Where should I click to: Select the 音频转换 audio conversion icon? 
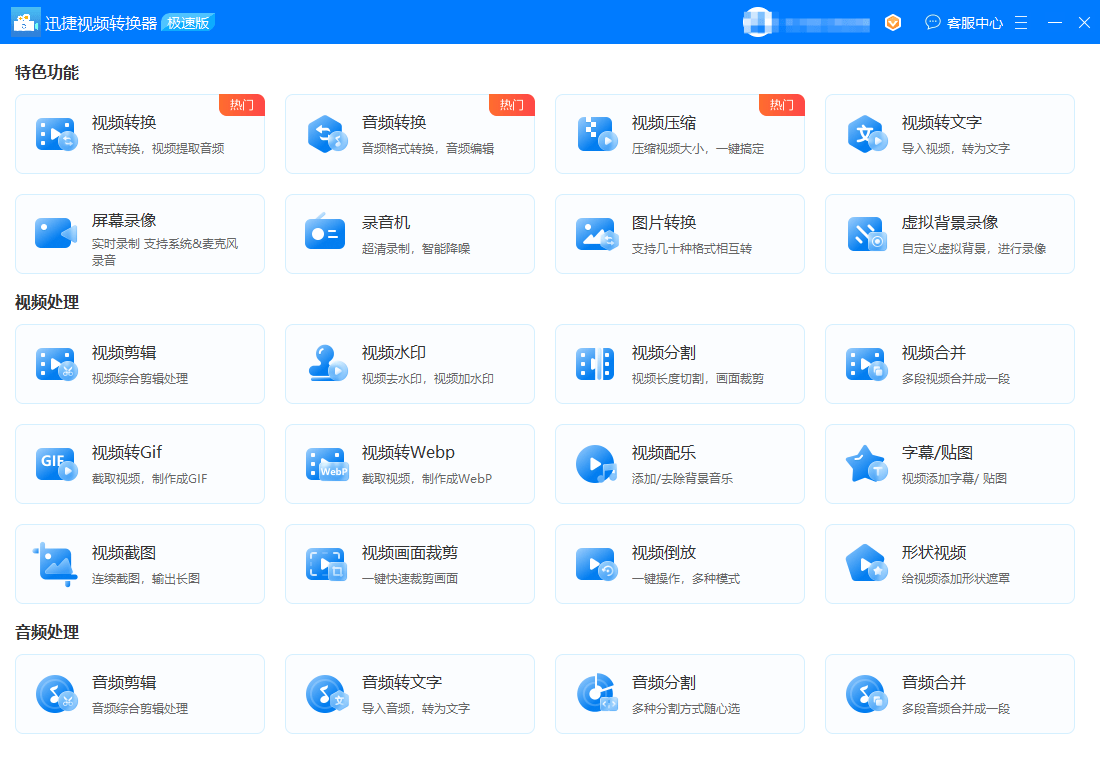pyautogui.click(x=326, y=133)
